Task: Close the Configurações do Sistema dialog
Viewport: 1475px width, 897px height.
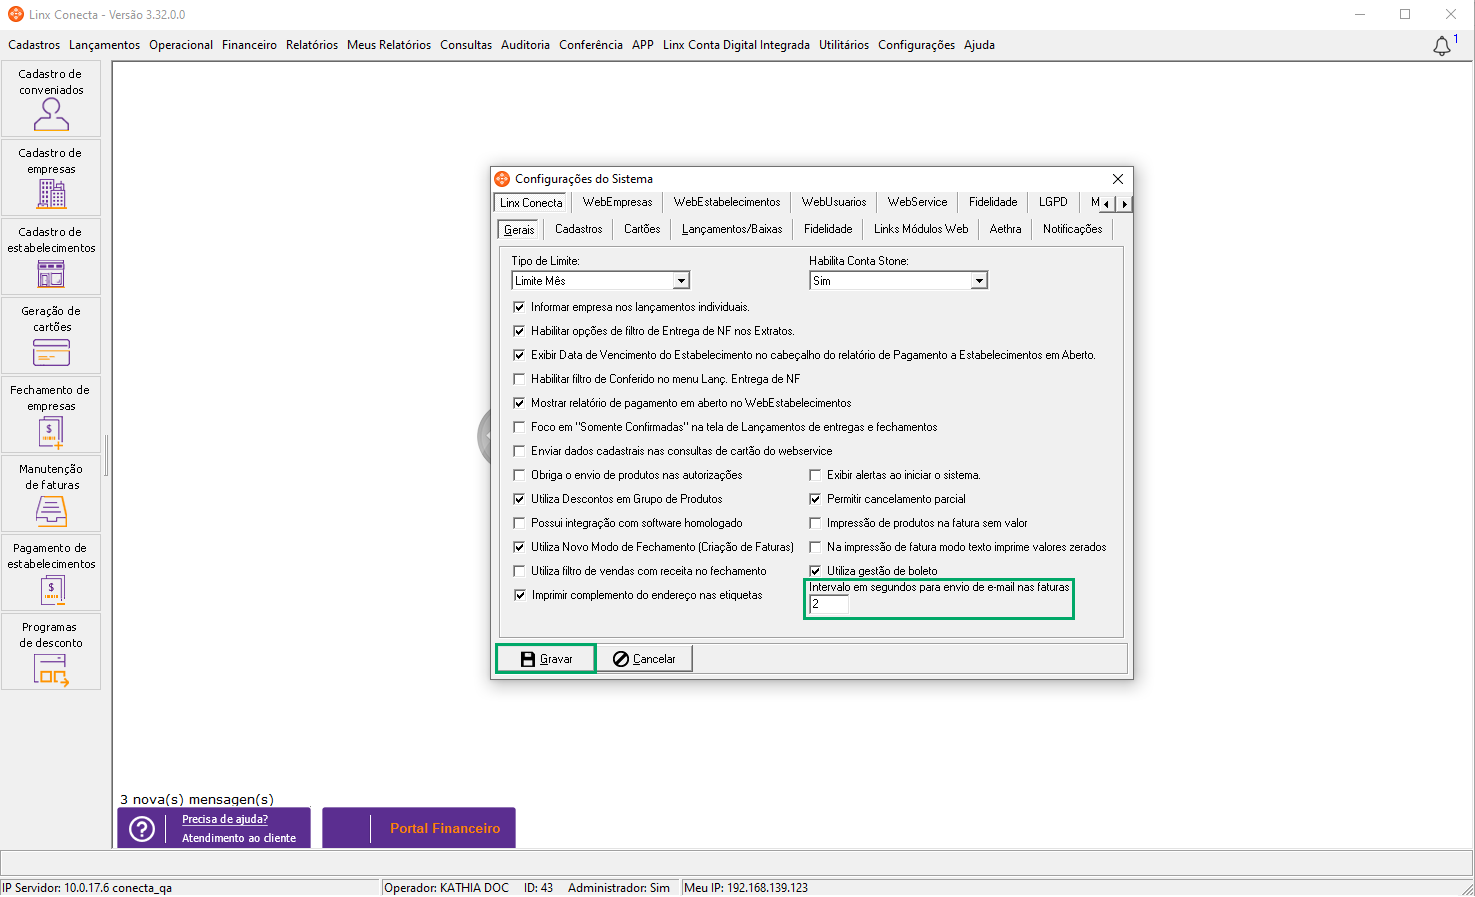Action: point(1118,179)
